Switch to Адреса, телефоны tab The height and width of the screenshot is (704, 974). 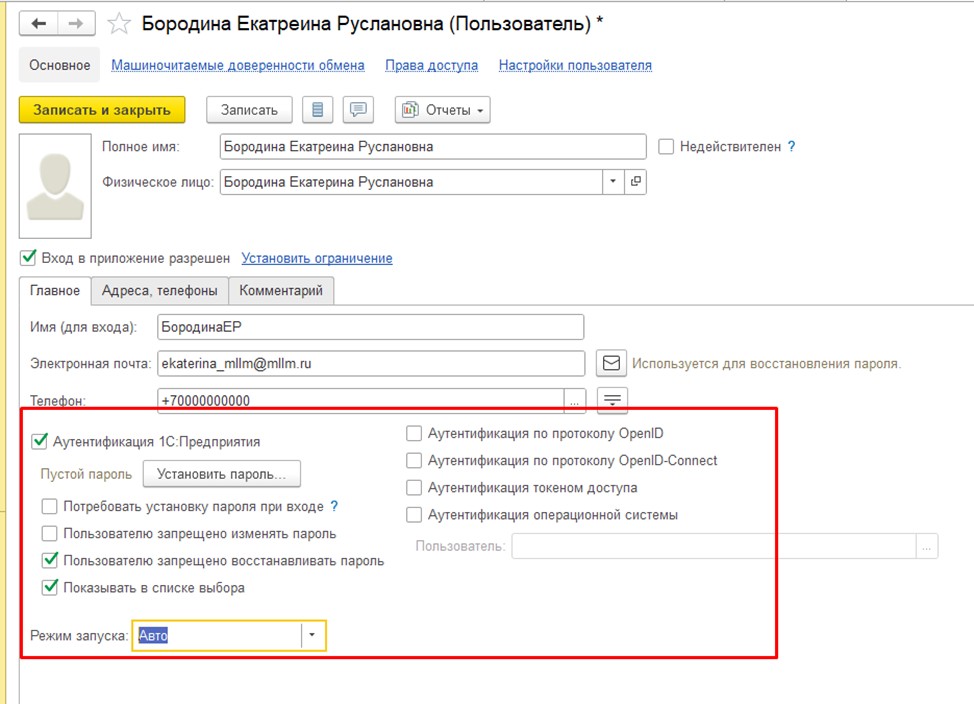(x=160, y=290)
